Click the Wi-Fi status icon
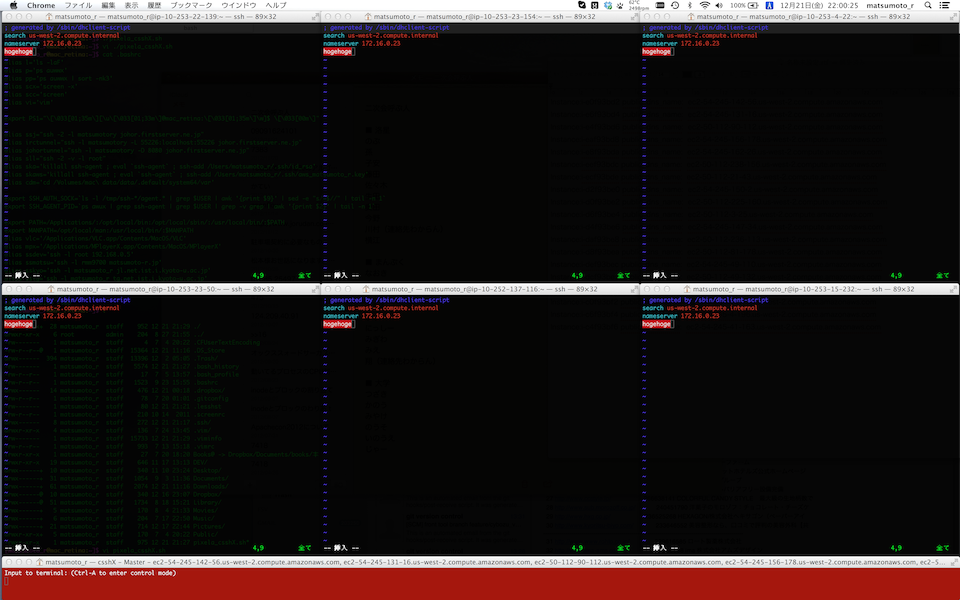The height and width of the screenshot is (600, 960). [704, 5]
